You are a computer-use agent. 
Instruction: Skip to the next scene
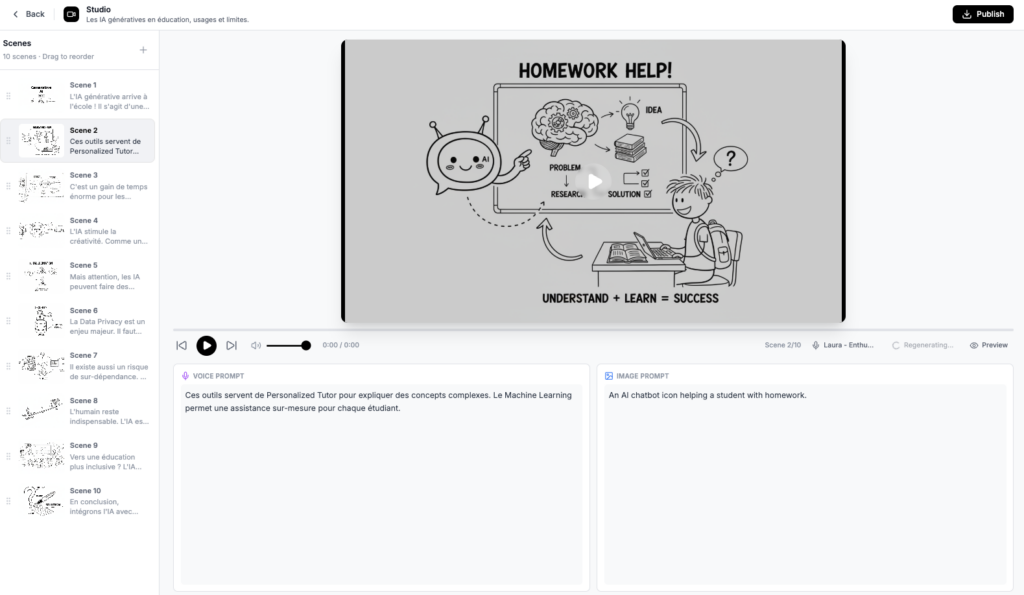tap(231, 345)
